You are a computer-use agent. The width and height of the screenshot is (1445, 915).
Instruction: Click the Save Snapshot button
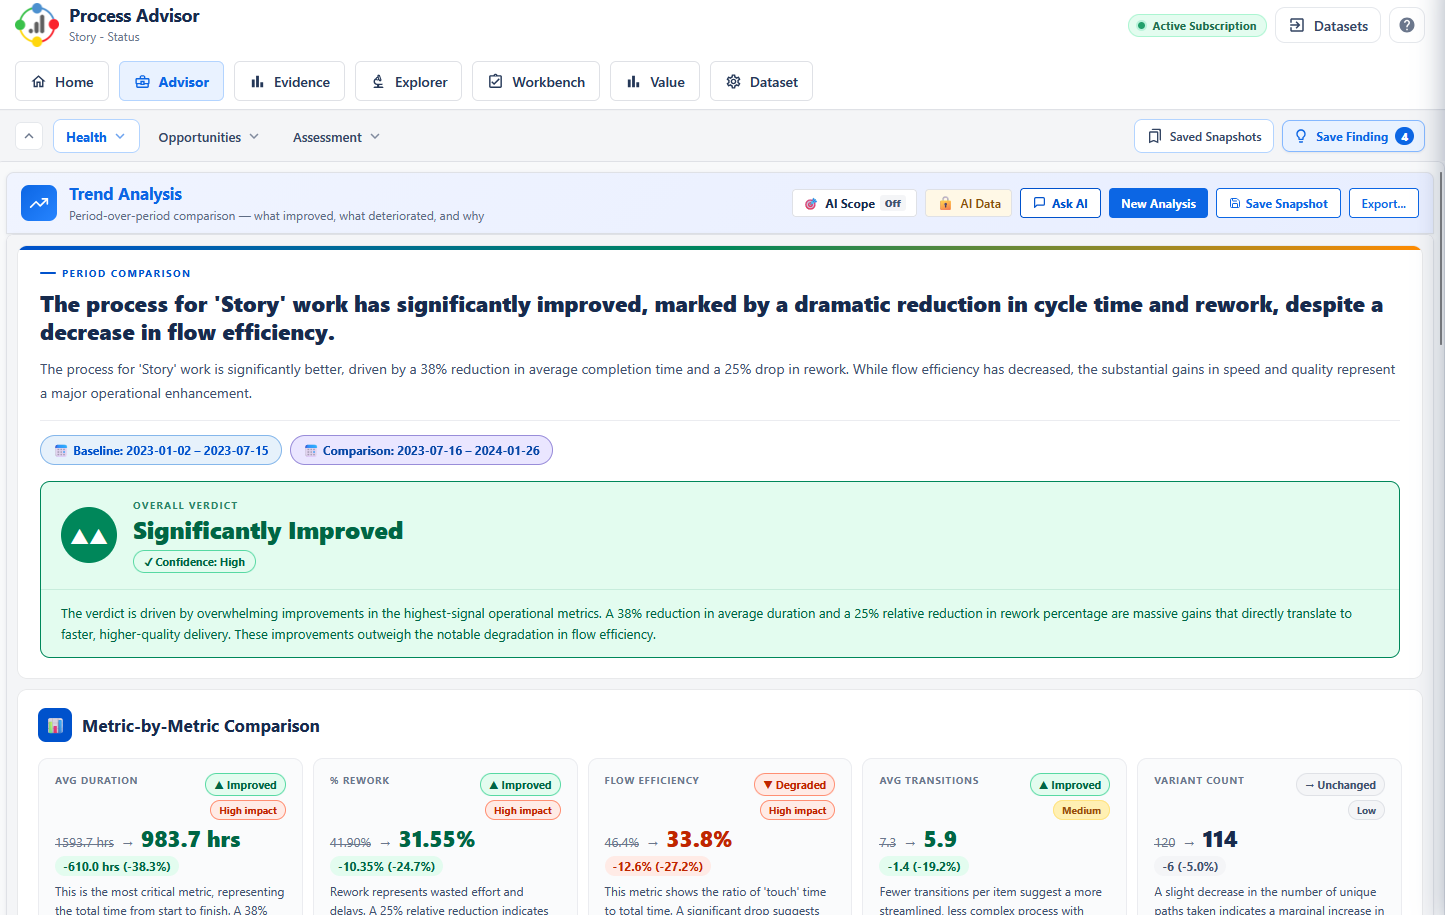click(x=1278, y=203)
